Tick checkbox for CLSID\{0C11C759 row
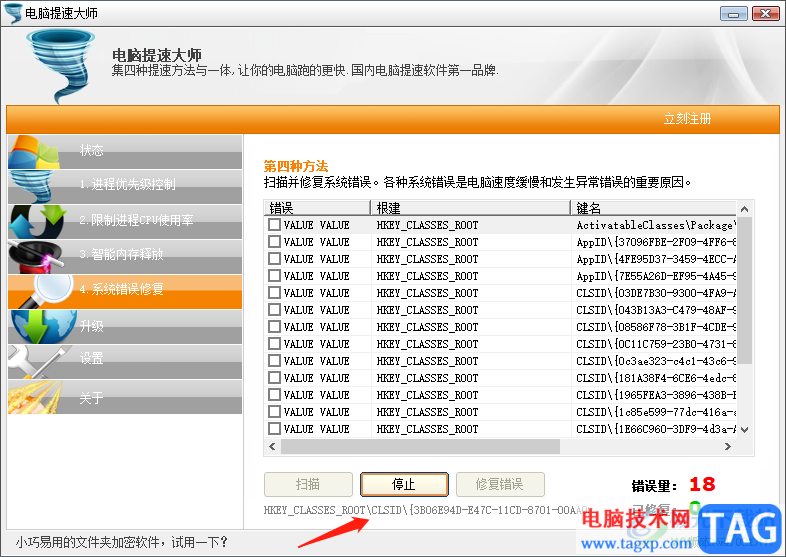Viewport: 786px width, 557px height. [274, 344]
